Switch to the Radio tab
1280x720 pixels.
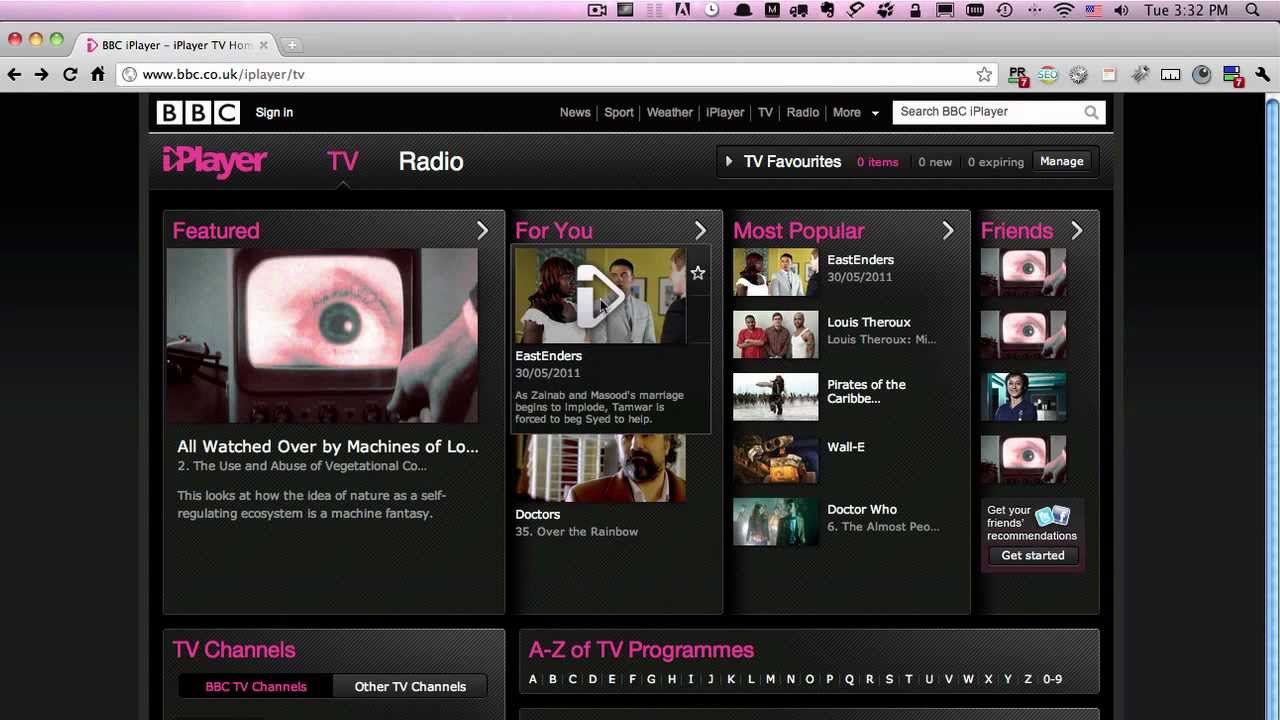(431, 161)
